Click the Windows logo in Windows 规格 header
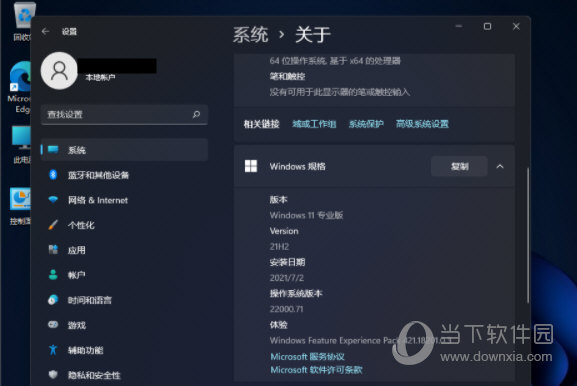 click(251, 166)
